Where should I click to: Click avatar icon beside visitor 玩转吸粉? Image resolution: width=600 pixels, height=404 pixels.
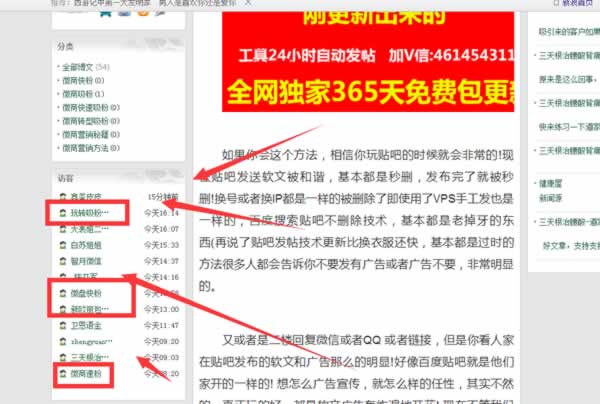coord(63,213)
